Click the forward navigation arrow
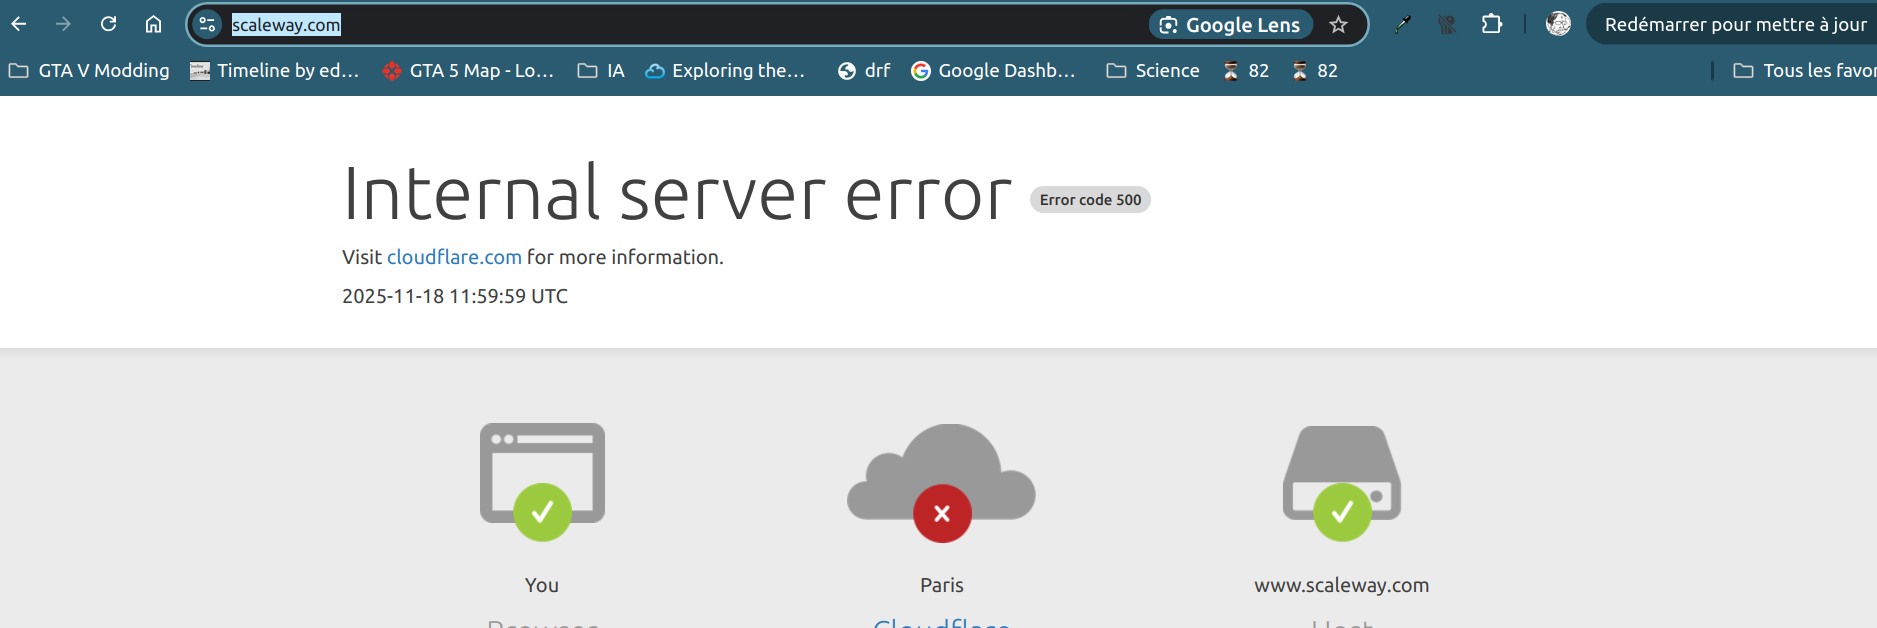 [x=64, y=24]
